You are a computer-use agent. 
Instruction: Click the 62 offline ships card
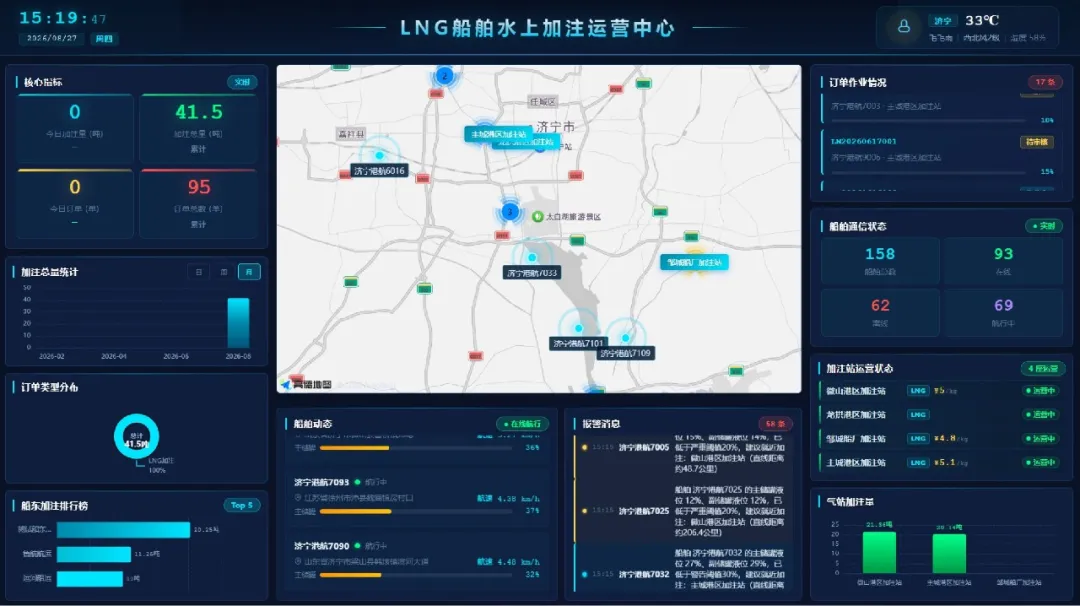pos(880,312)
